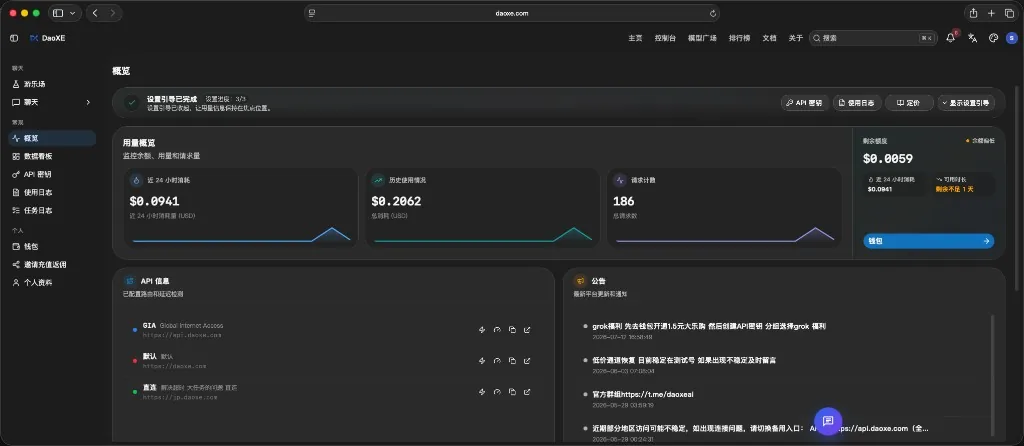The height and width of the screenshot is (446, 1024).
Task: Open 排行榜 in top navigation
Action: pos(739,38)
